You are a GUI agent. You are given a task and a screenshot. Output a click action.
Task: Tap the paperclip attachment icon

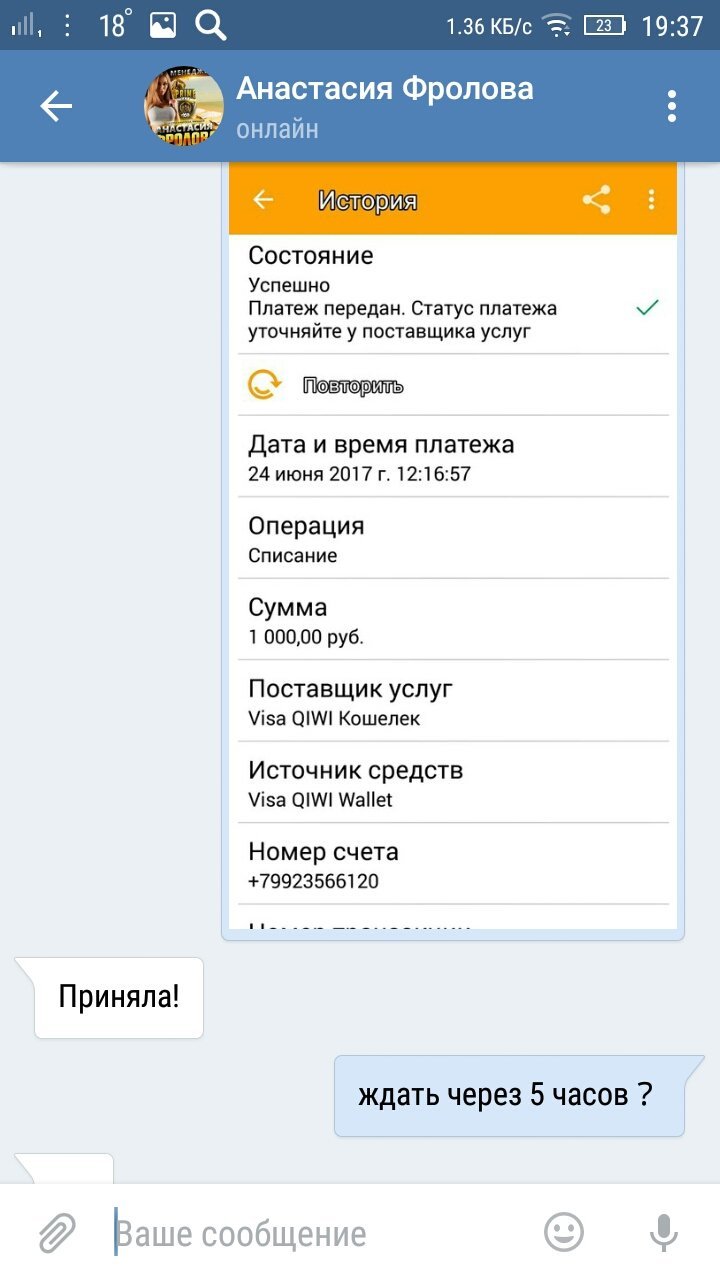coord(57,1233)
